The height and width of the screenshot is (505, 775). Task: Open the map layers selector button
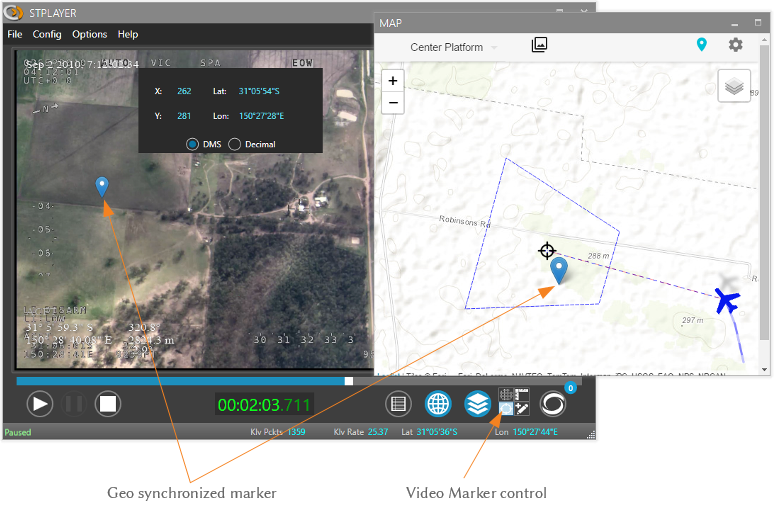pos(735,87)
